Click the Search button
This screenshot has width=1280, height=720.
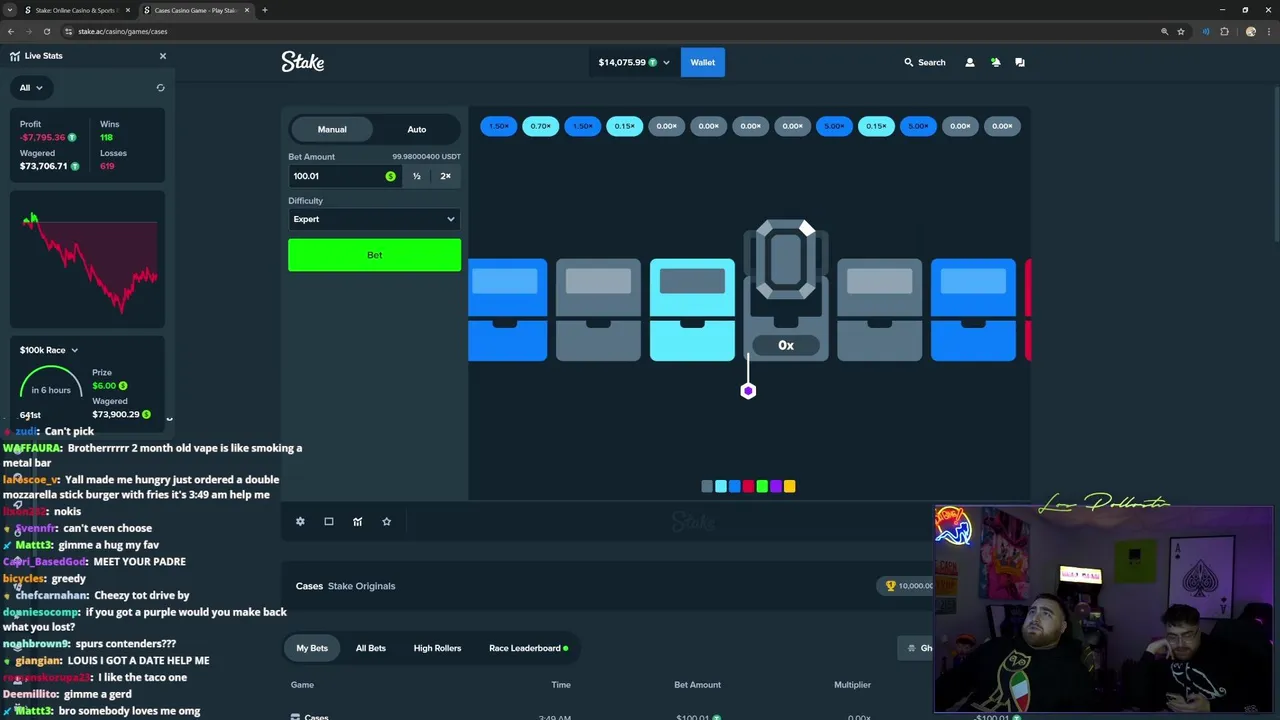point(924,62)
